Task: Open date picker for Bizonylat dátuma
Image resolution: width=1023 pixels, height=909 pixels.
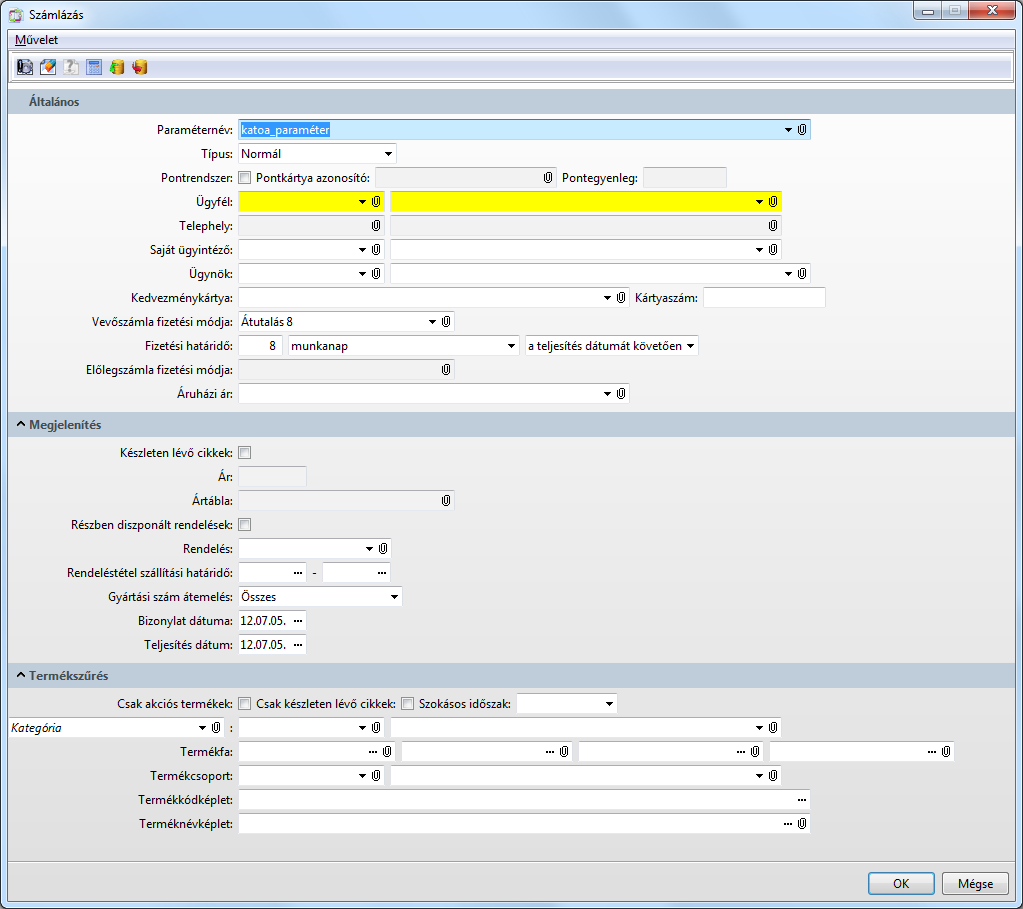Action: [297, 621]
